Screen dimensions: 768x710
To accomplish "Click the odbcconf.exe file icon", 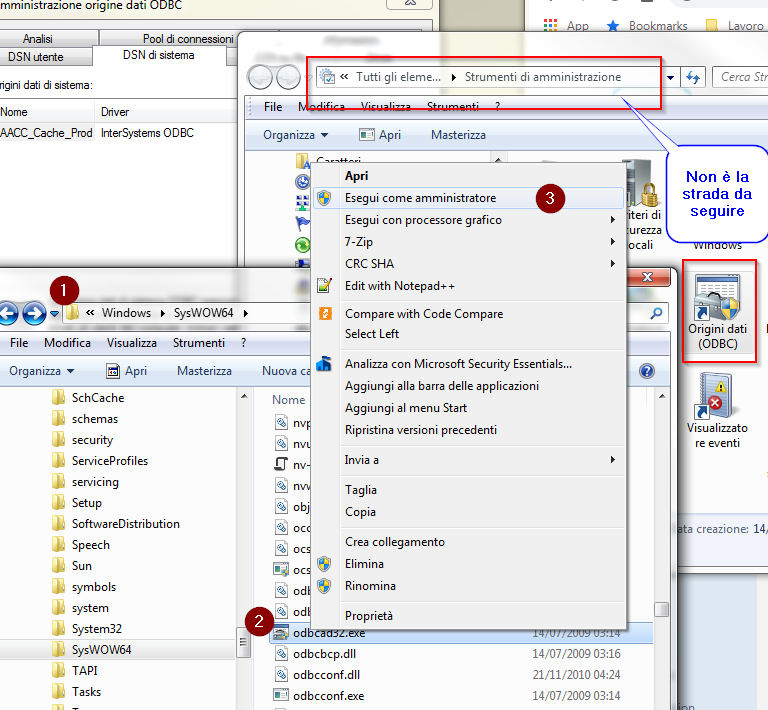I will click(281, 695).
